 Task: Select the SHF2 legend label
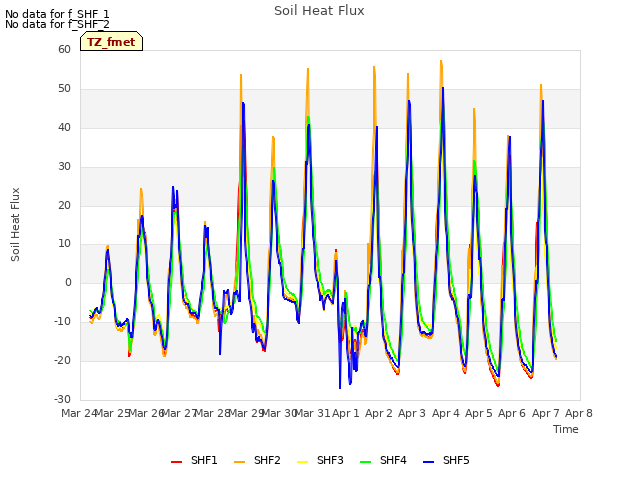pyautogui.click(x=267, y=460)
